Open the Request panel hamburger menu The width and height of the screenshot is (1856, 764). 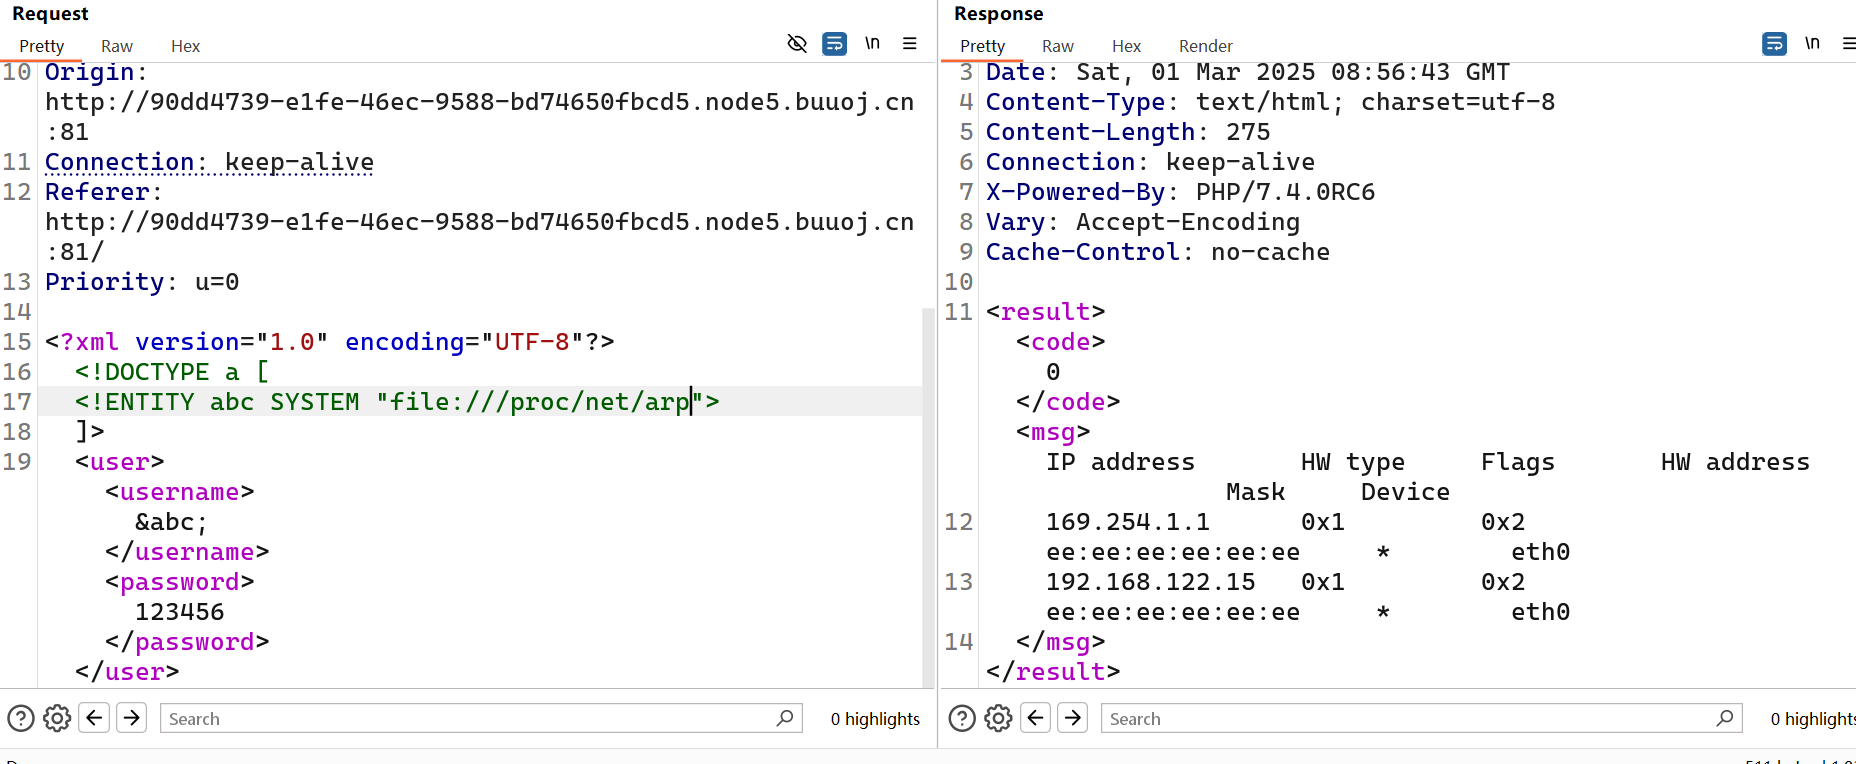click(910, 43)
